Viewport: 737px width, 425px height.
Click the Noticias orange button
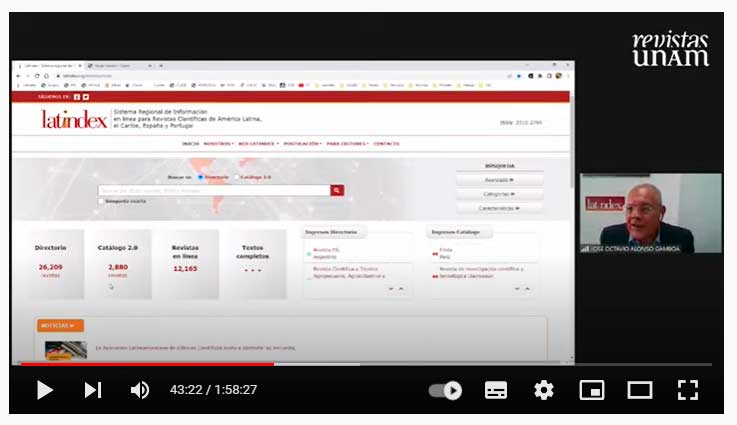click(x=60, y=325)
